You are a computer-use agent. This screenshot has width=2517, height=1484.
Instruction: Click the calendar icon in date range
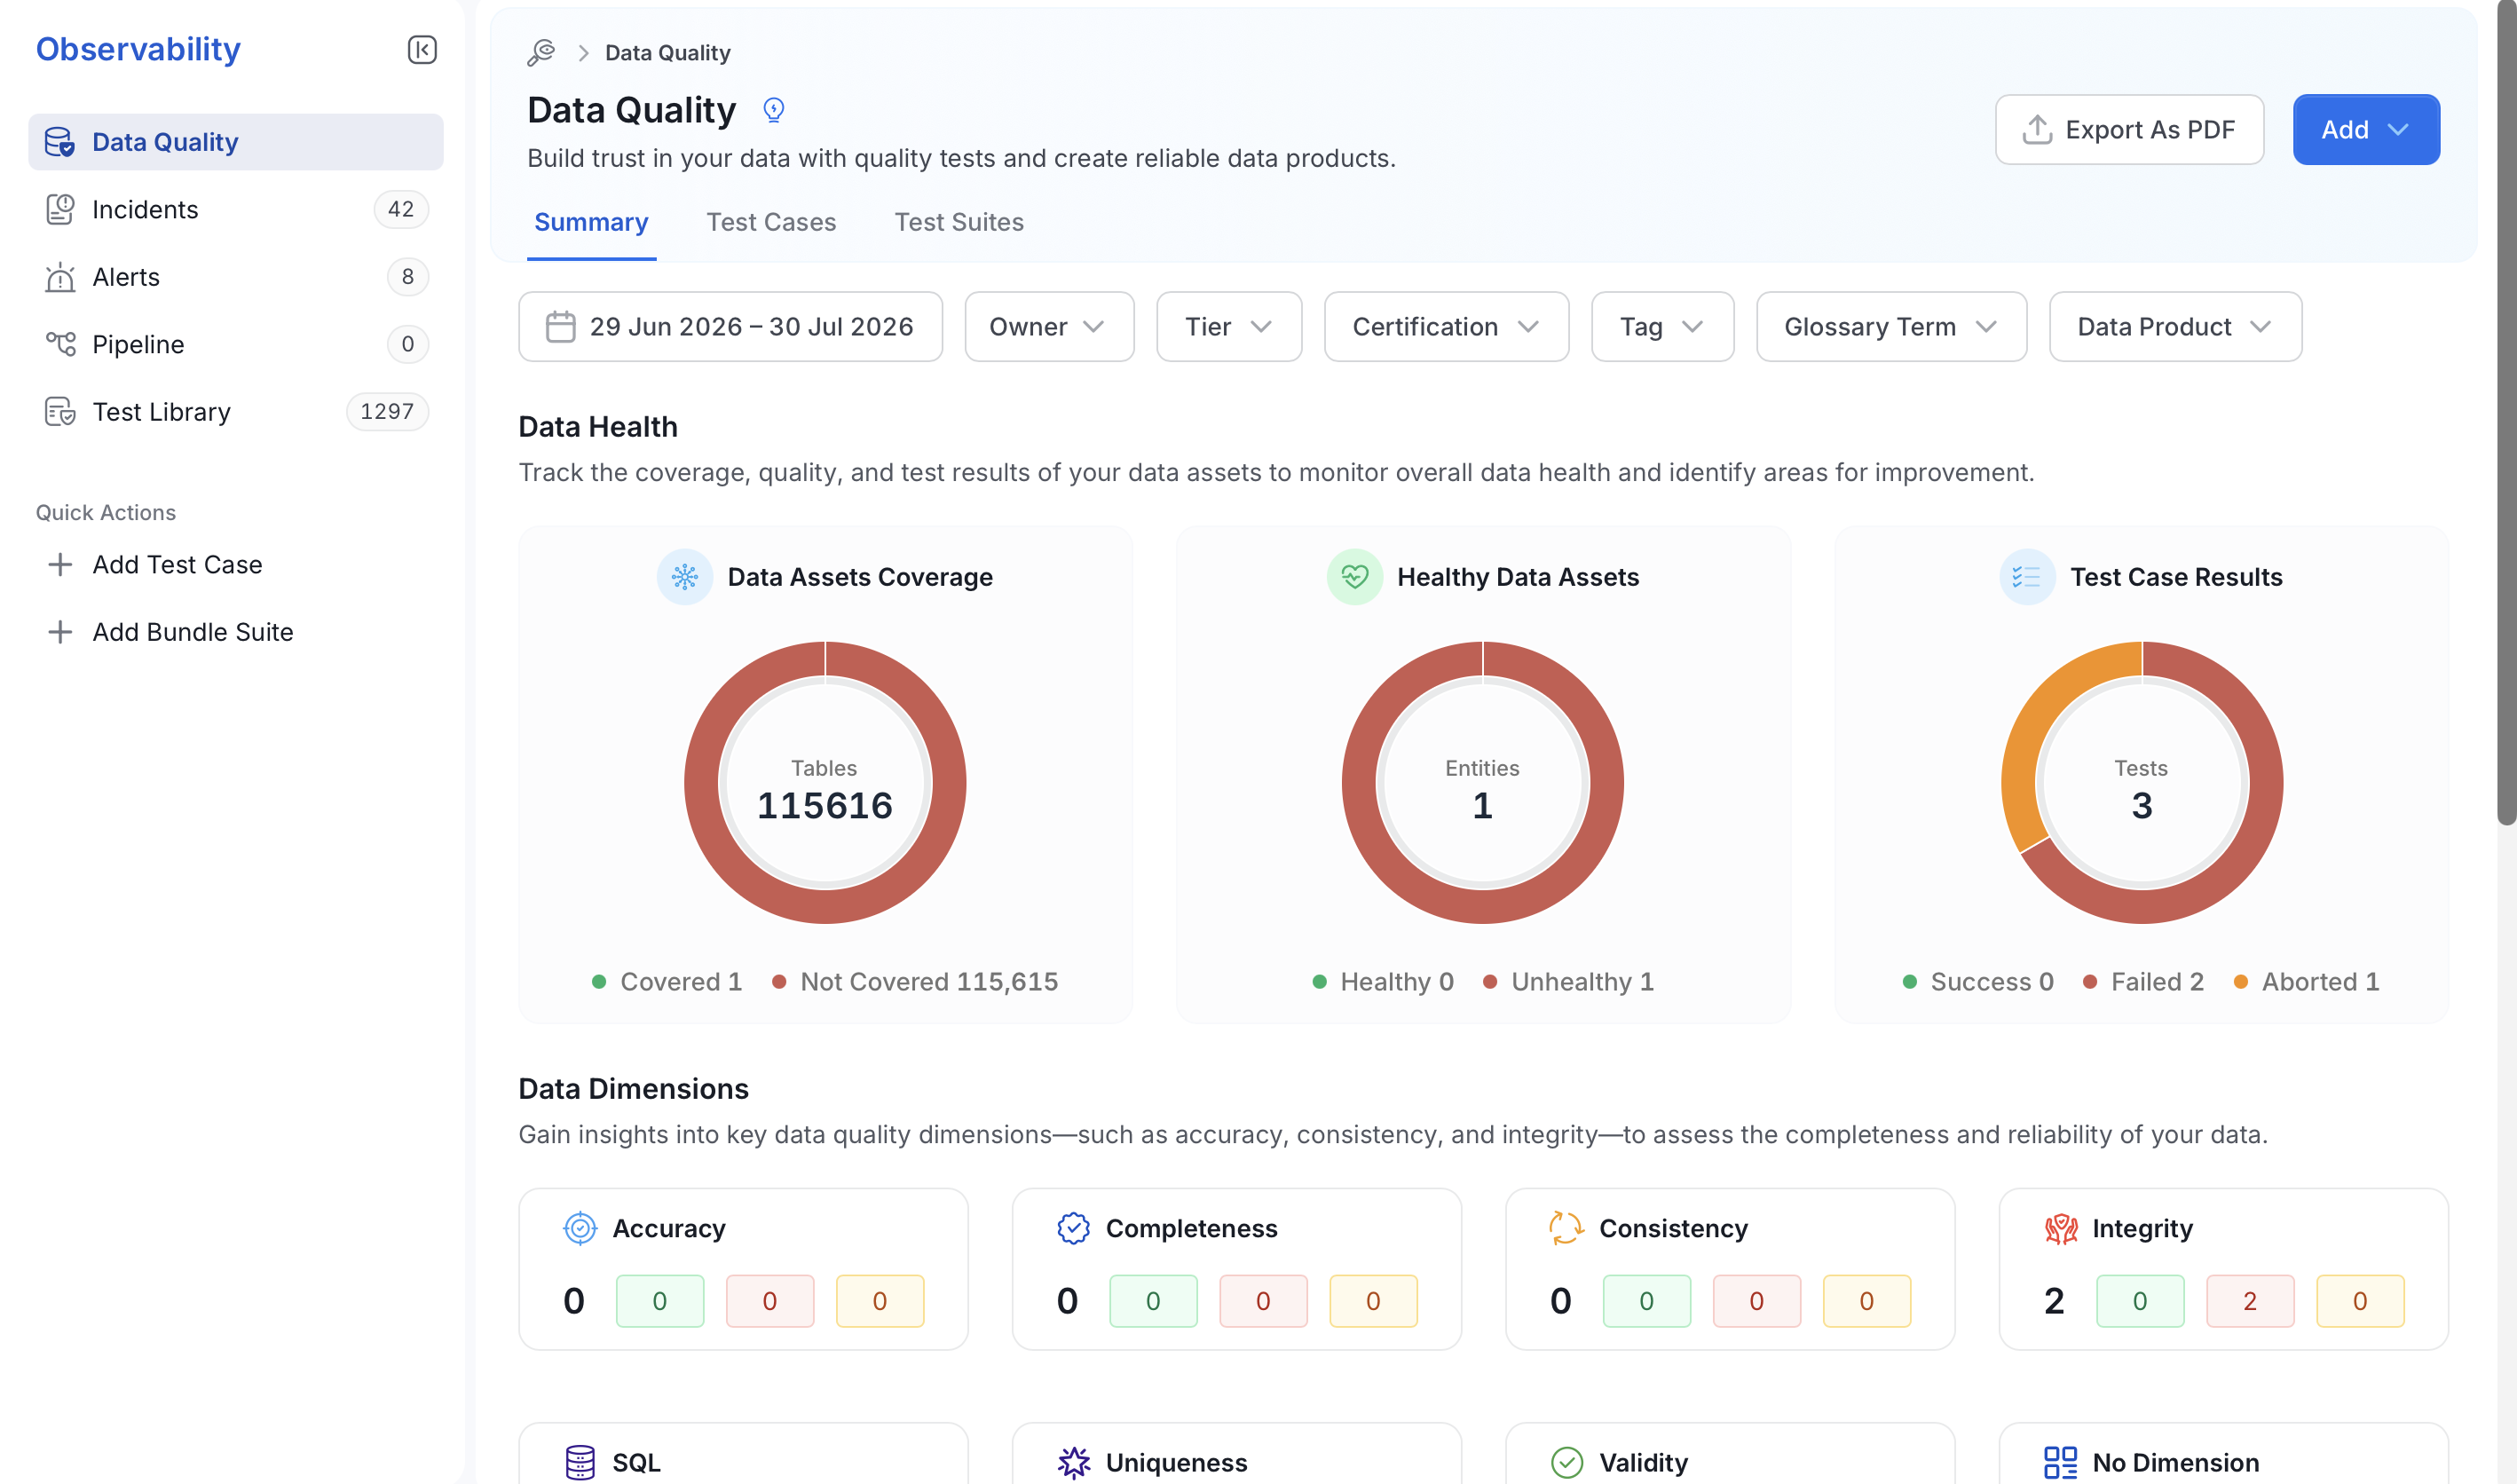tap(560, 327)
